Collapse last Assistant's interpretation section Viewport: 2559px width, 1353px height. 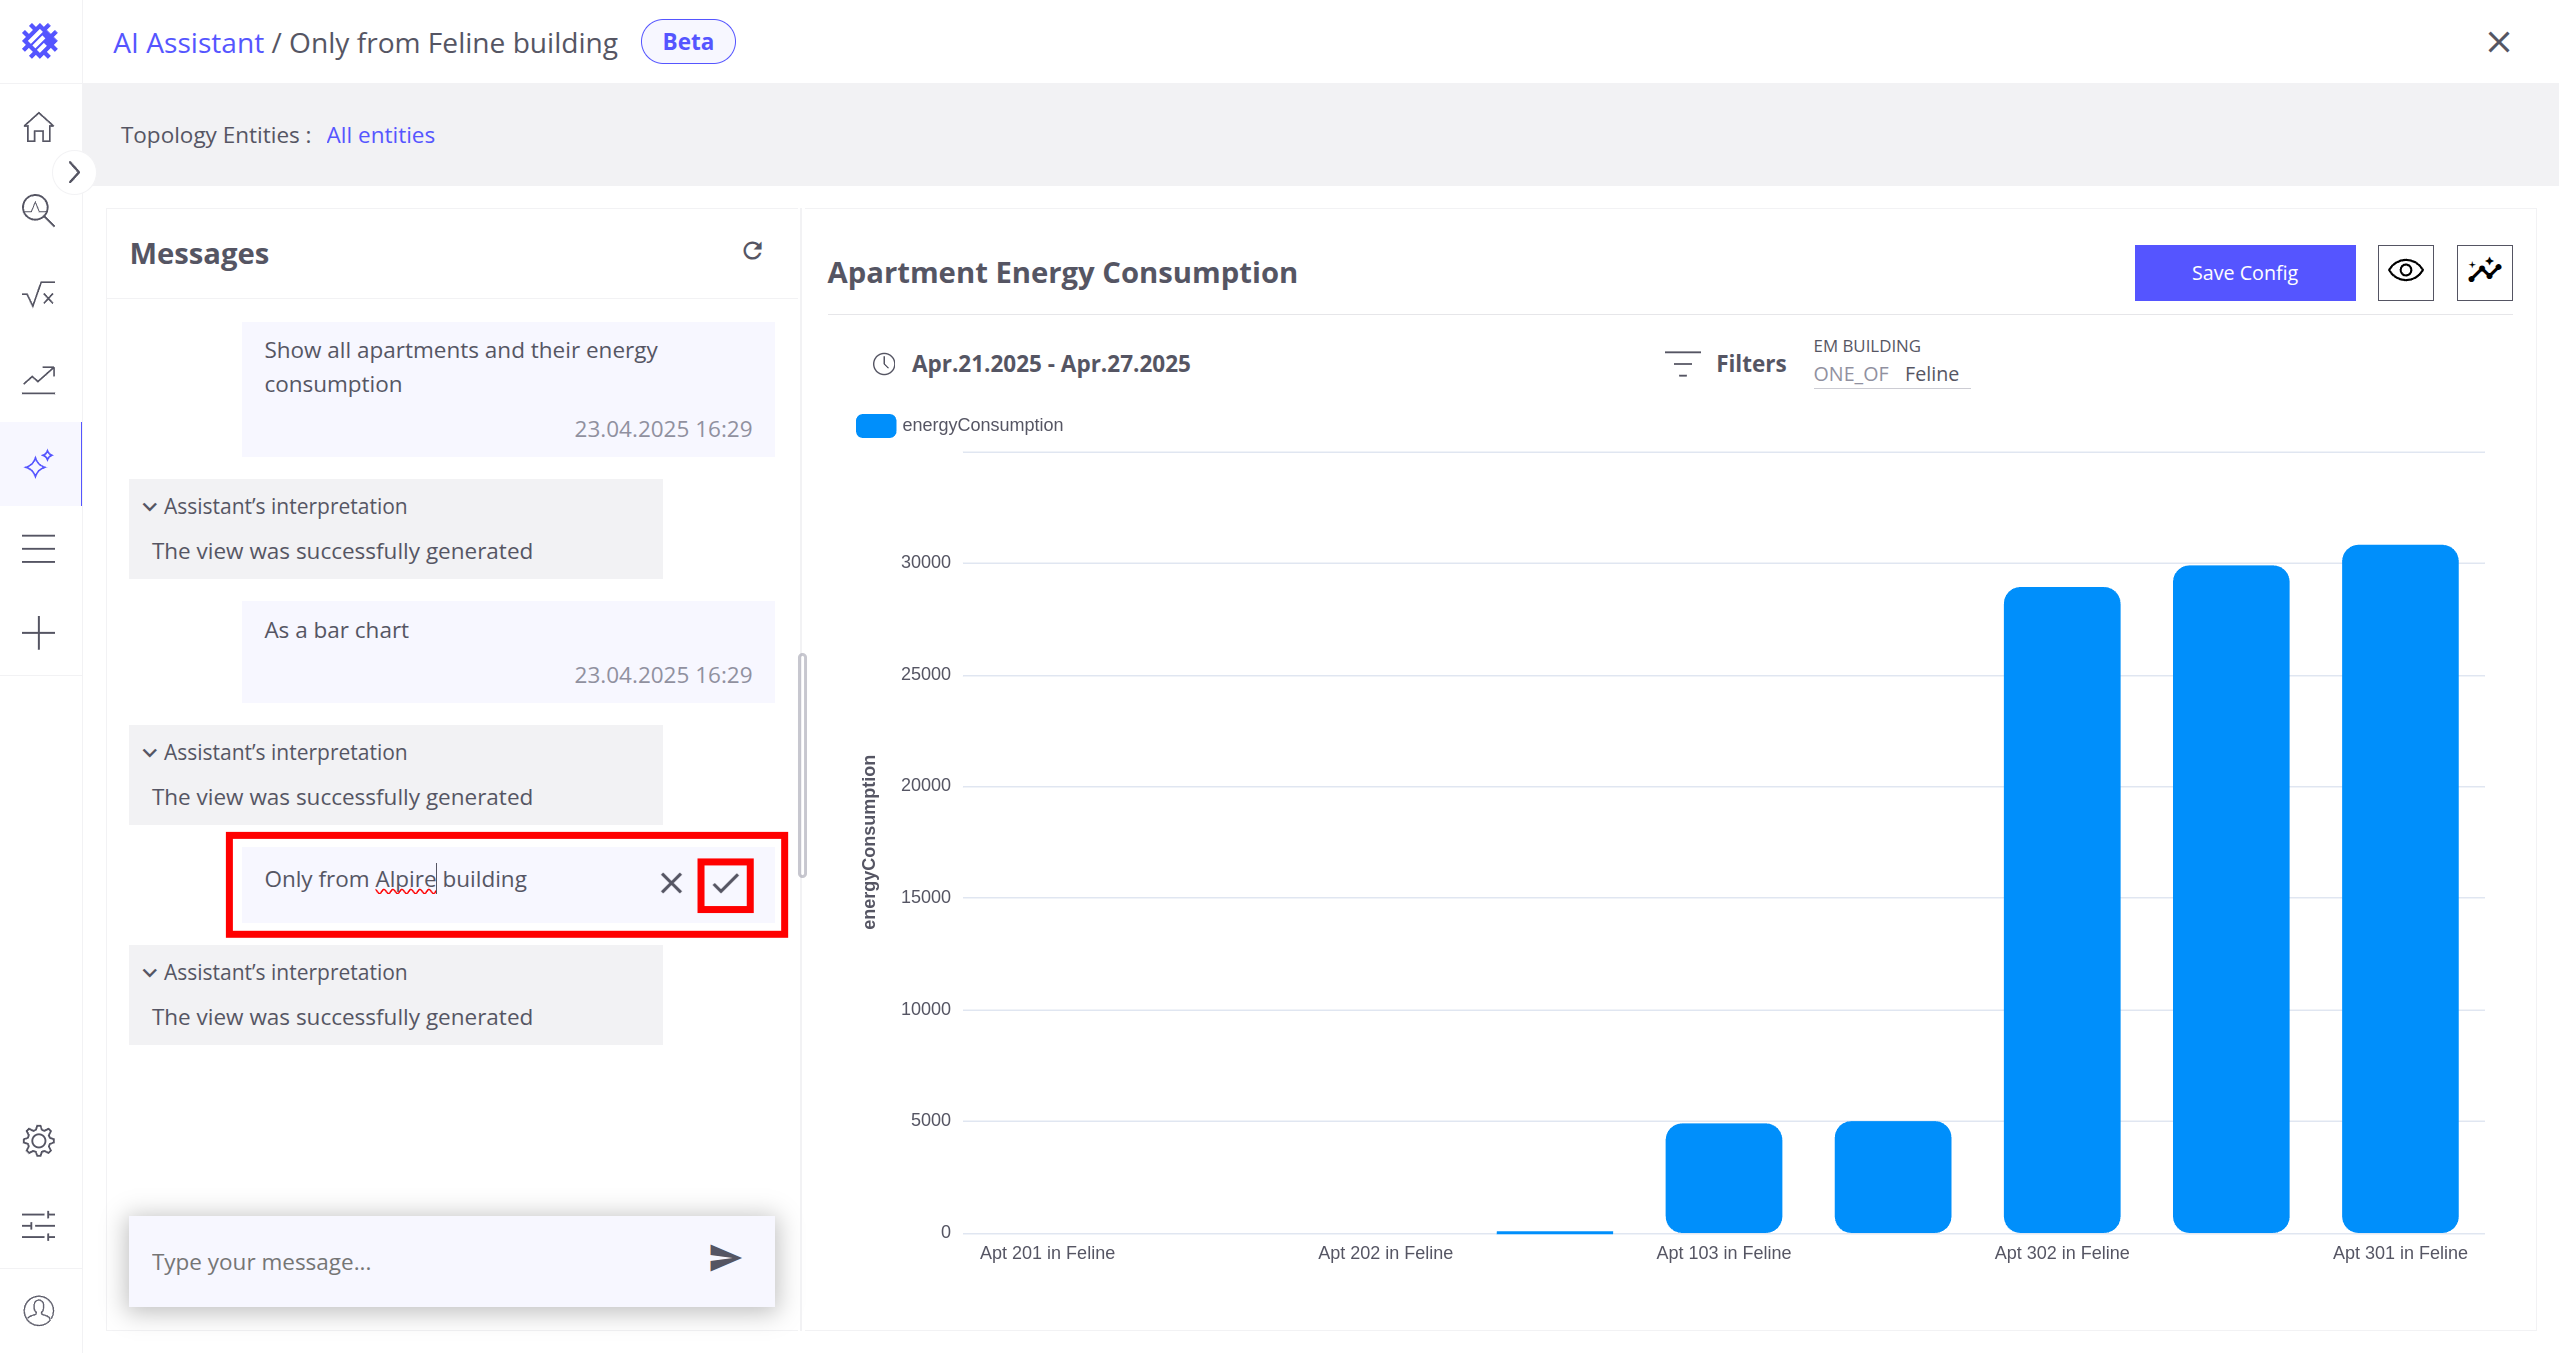tap(150, 973)
